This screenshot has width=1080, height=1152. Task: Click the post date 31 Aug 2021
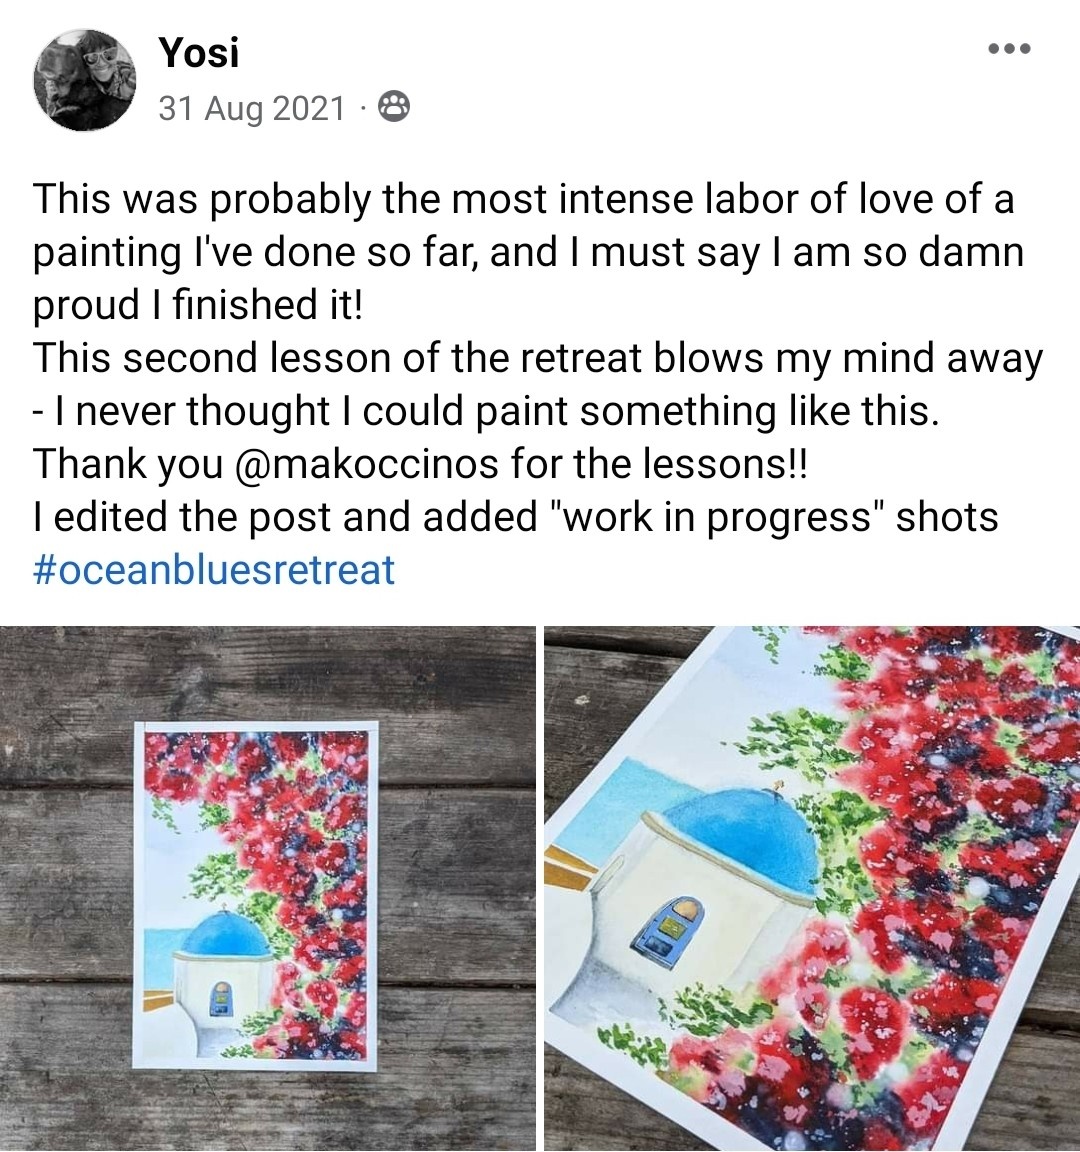click(x=252, y=107)
